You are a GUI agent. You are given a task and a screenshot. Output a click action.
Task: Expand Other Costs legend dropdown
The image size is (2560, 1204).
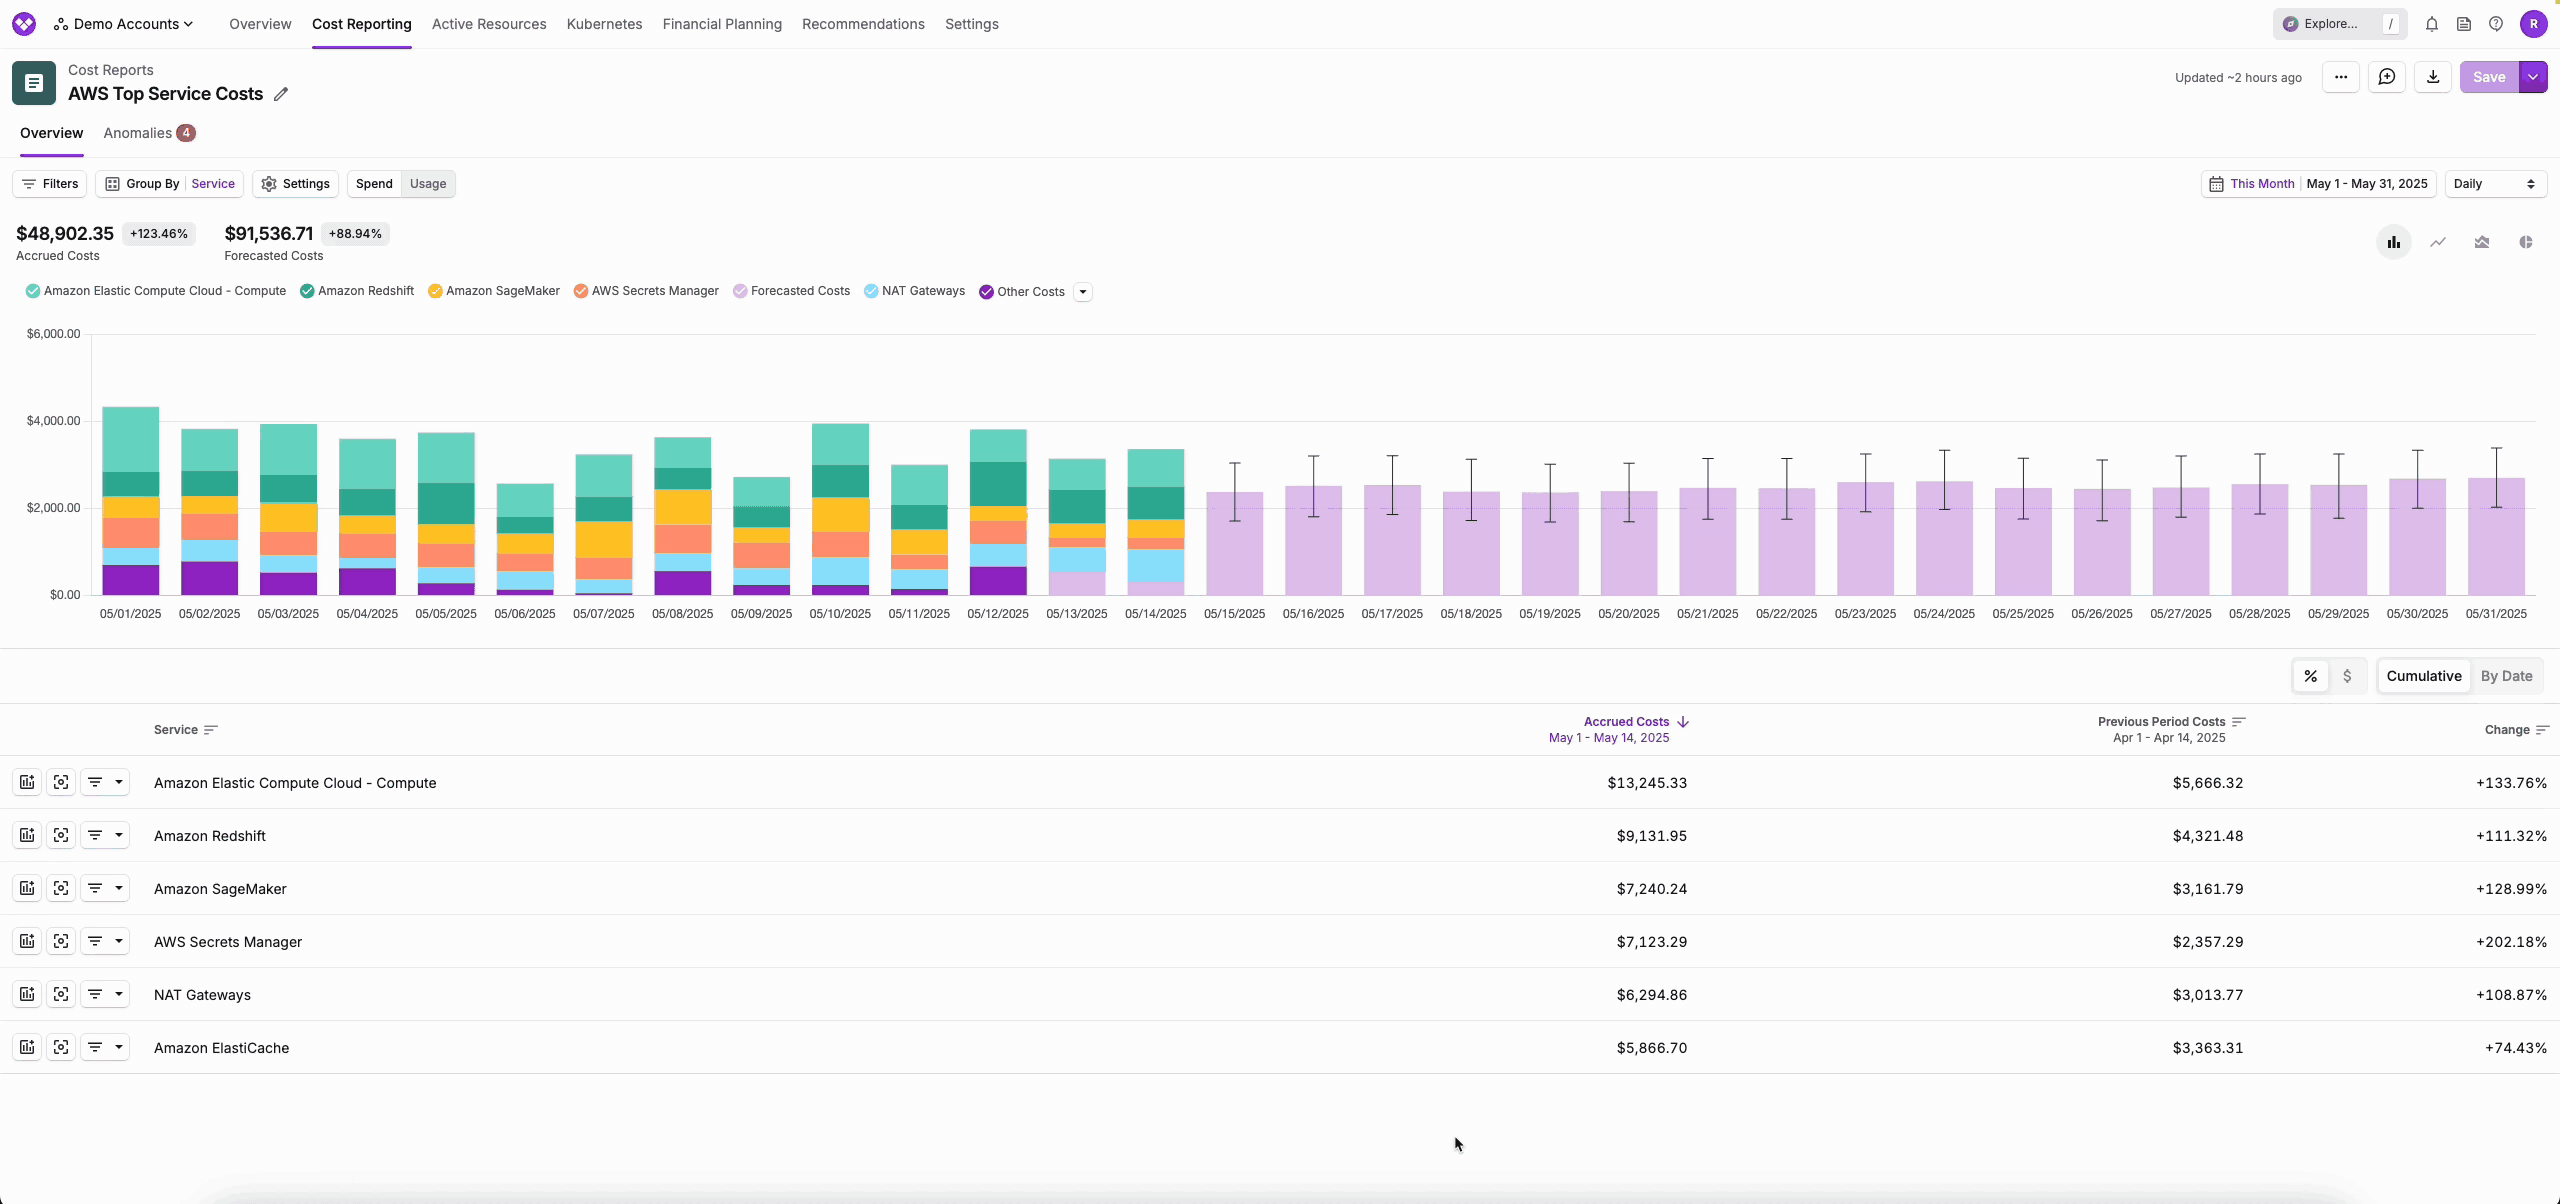[x=1082, y=292]
